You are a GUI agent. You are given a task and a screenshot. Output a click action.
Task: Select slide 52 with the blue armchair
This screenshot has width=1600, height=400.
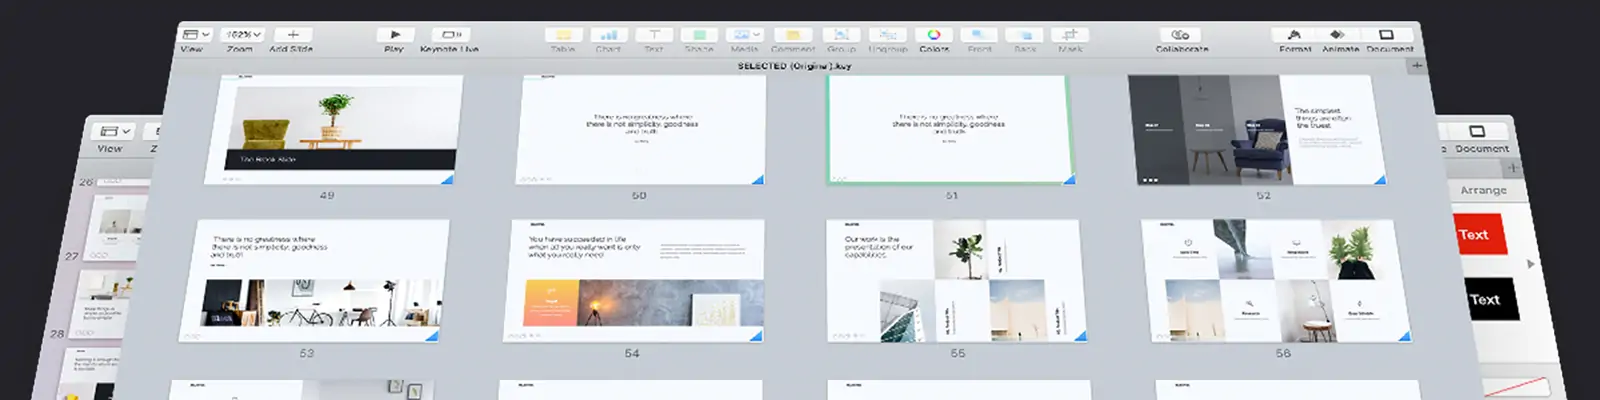(1256, 130)
